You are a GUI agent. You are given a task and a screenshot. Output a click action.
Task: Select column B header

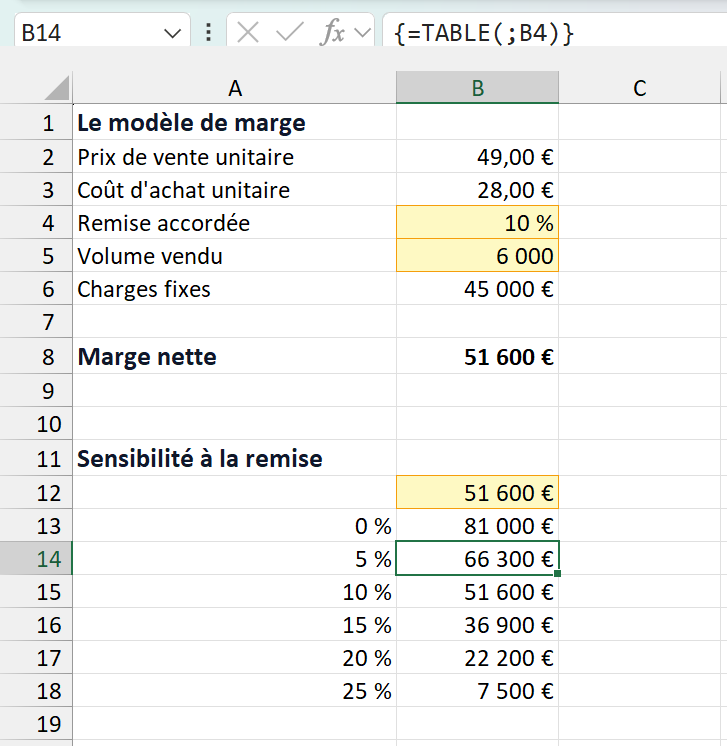(x=477, y=88)
